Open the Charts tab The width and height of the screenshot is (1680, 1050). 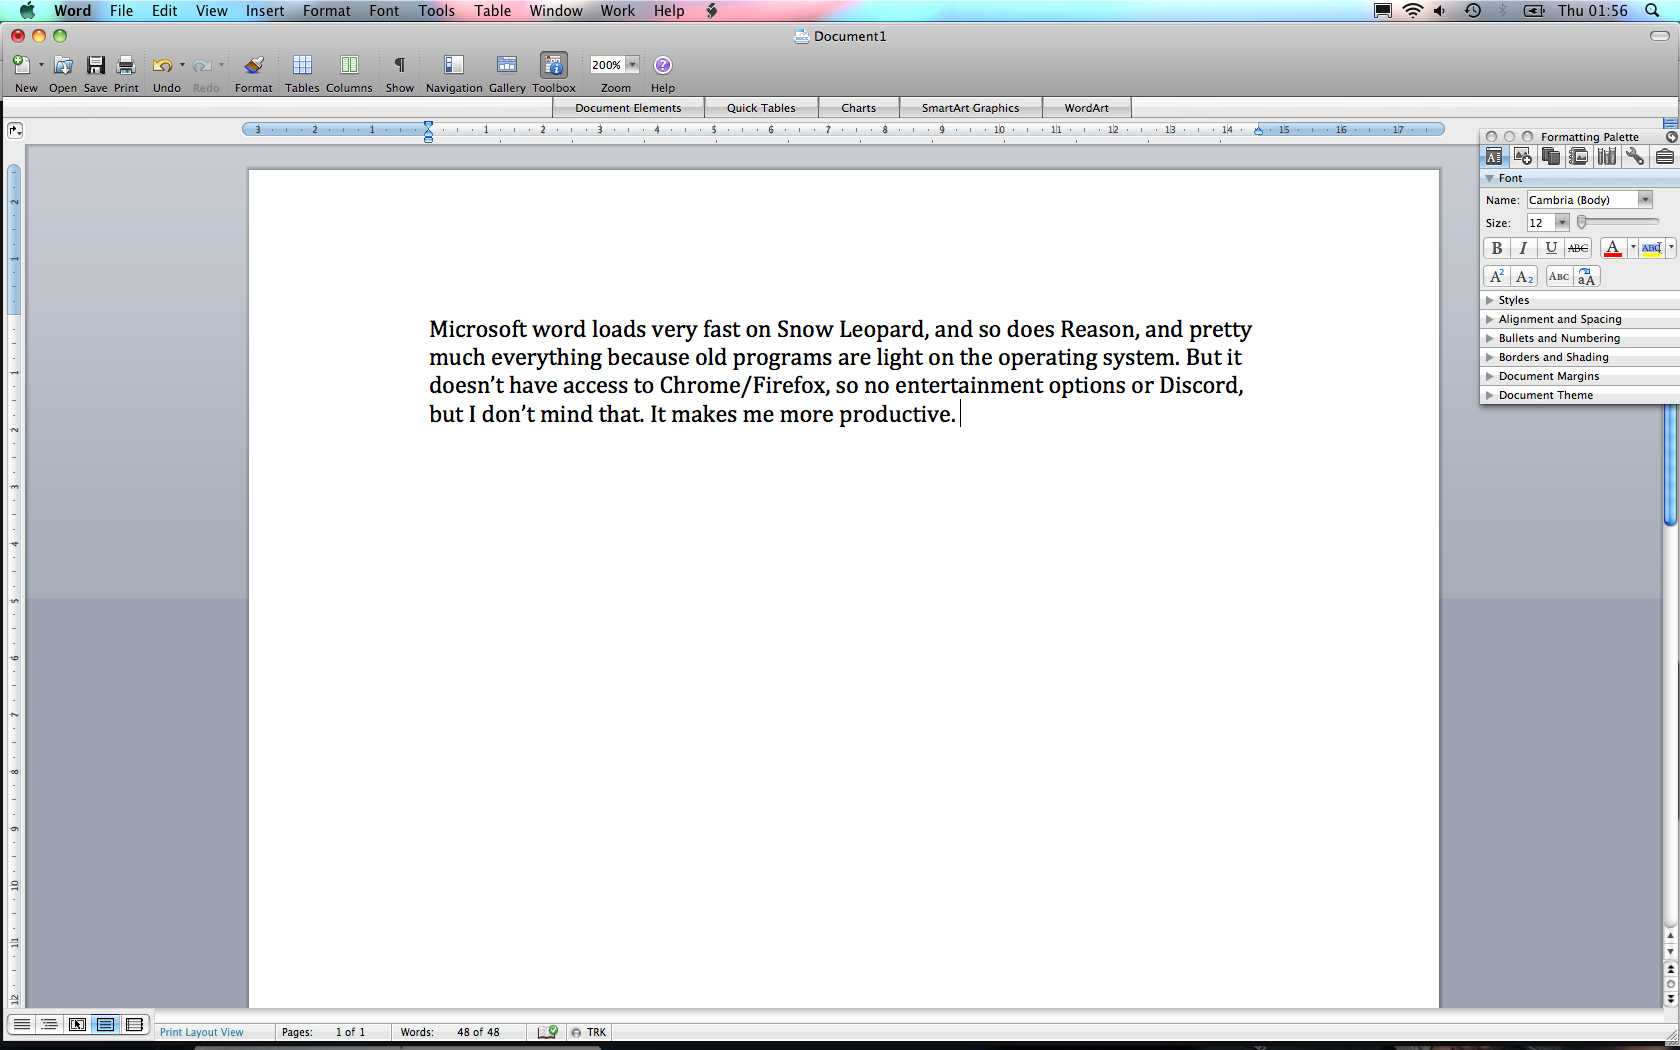858,108
